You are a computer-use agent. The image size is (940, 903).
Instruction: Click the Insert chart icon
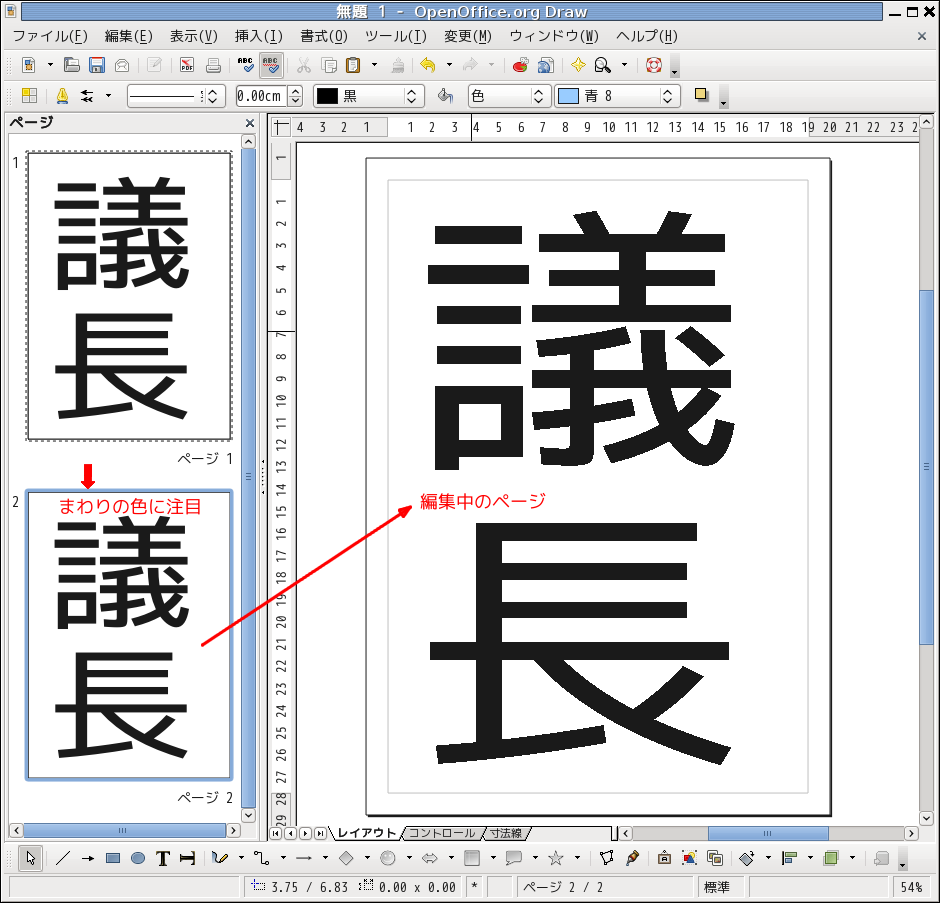coord(520,65)
